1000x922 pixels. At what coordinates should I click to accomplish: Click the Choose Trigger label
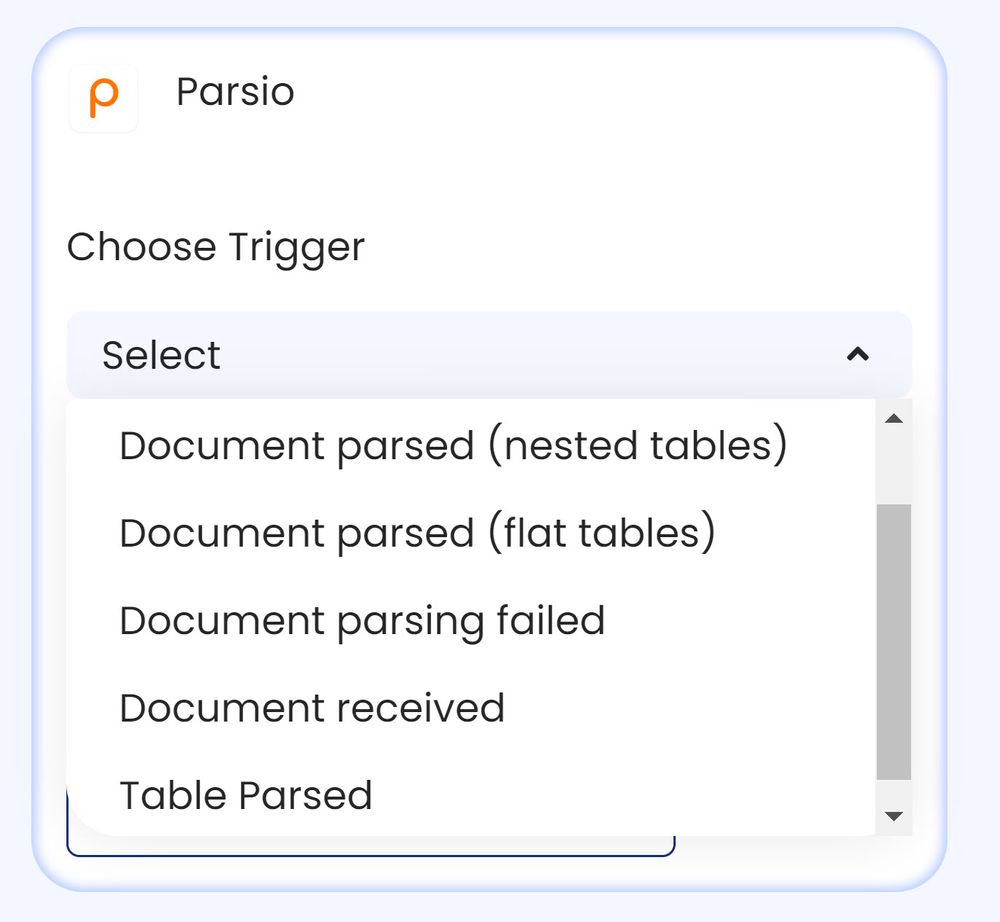tap(217, 247)
